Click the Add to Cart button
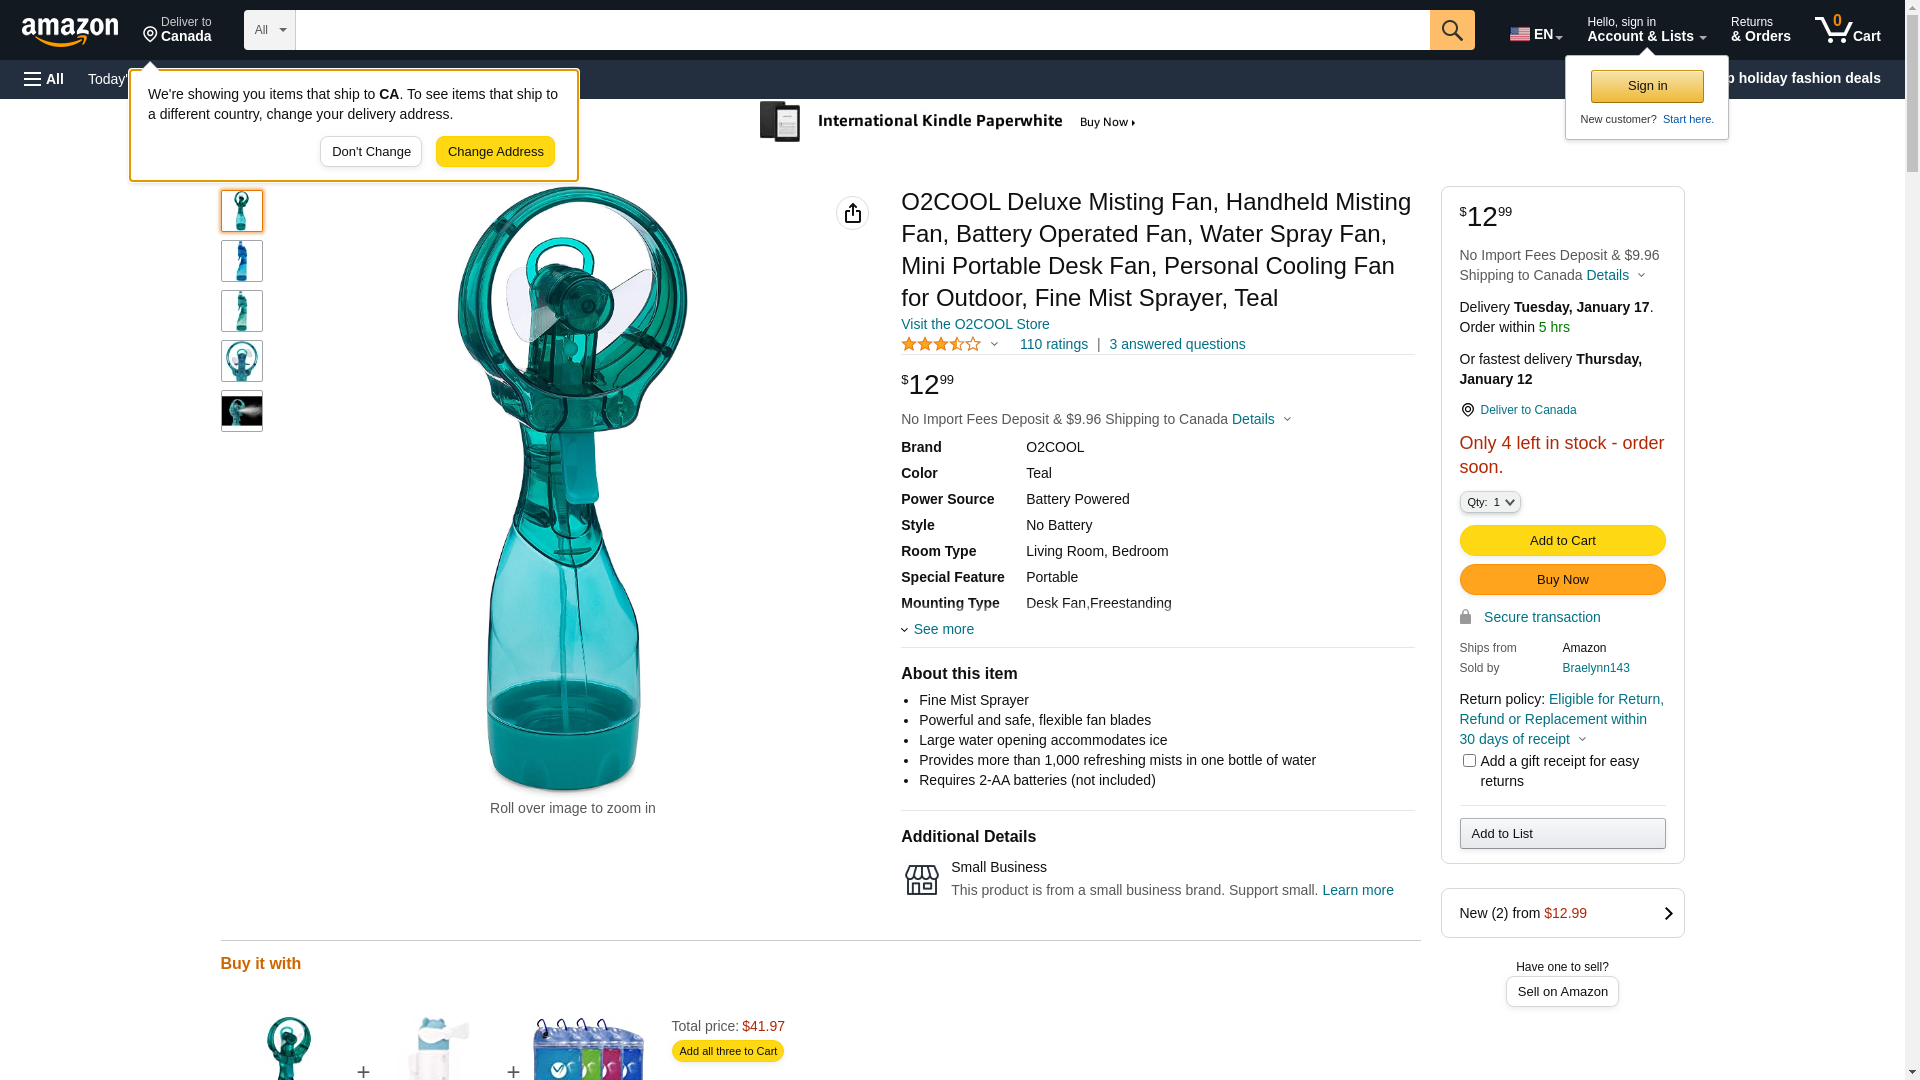 (x=1562, y=541)
